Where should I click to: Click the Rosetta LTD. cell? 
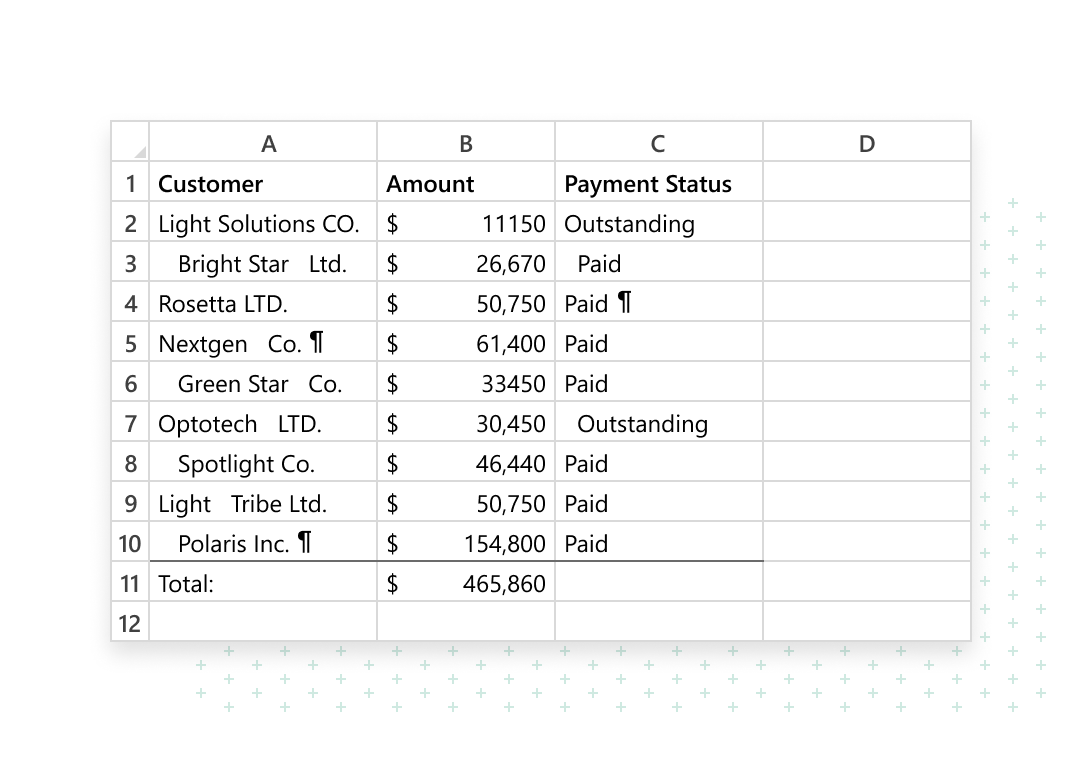click(x=263, y=304)
